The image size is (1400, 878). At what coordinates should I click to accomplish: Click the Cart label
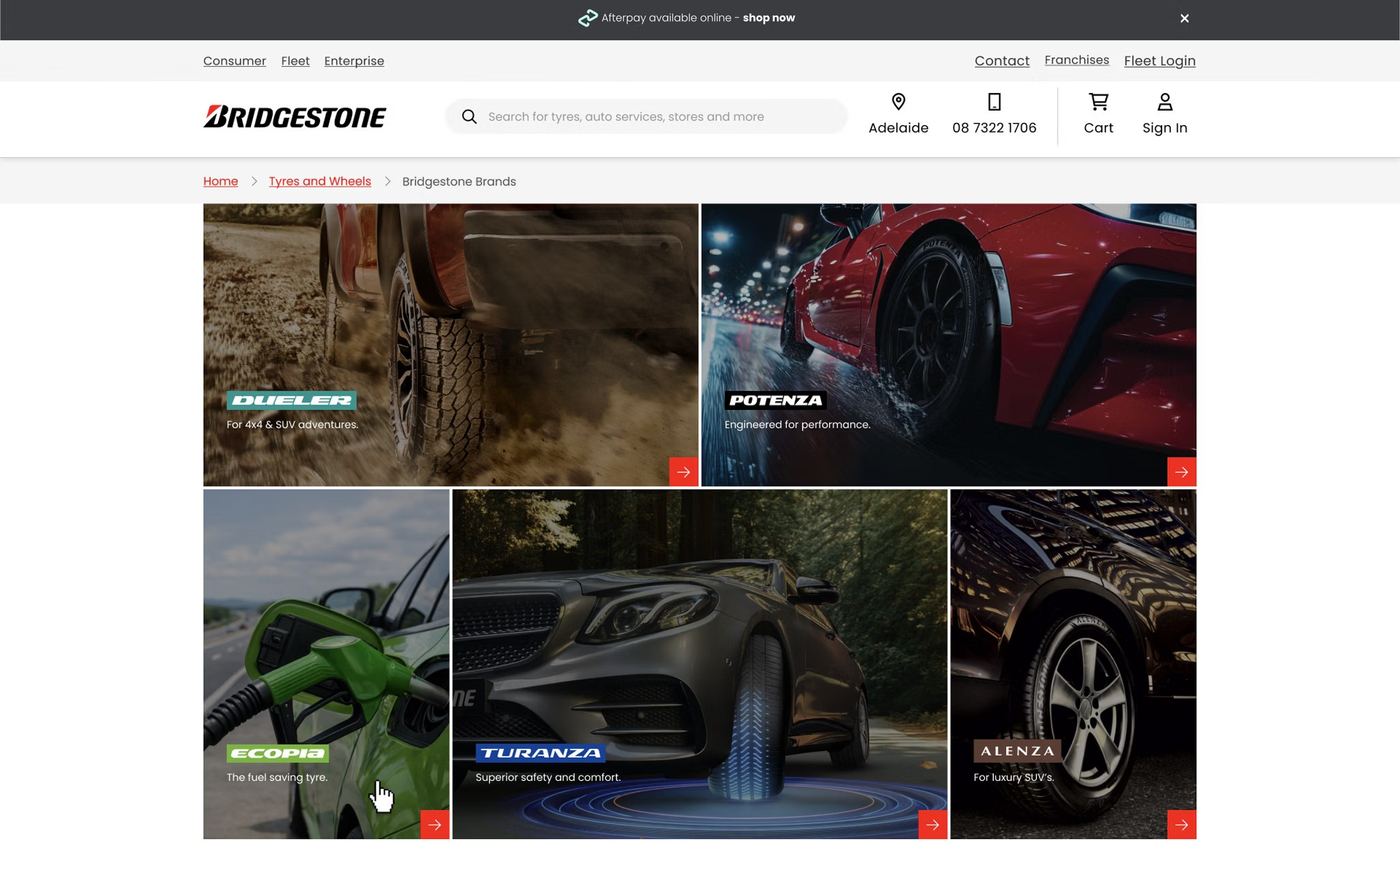point(1098,128)
